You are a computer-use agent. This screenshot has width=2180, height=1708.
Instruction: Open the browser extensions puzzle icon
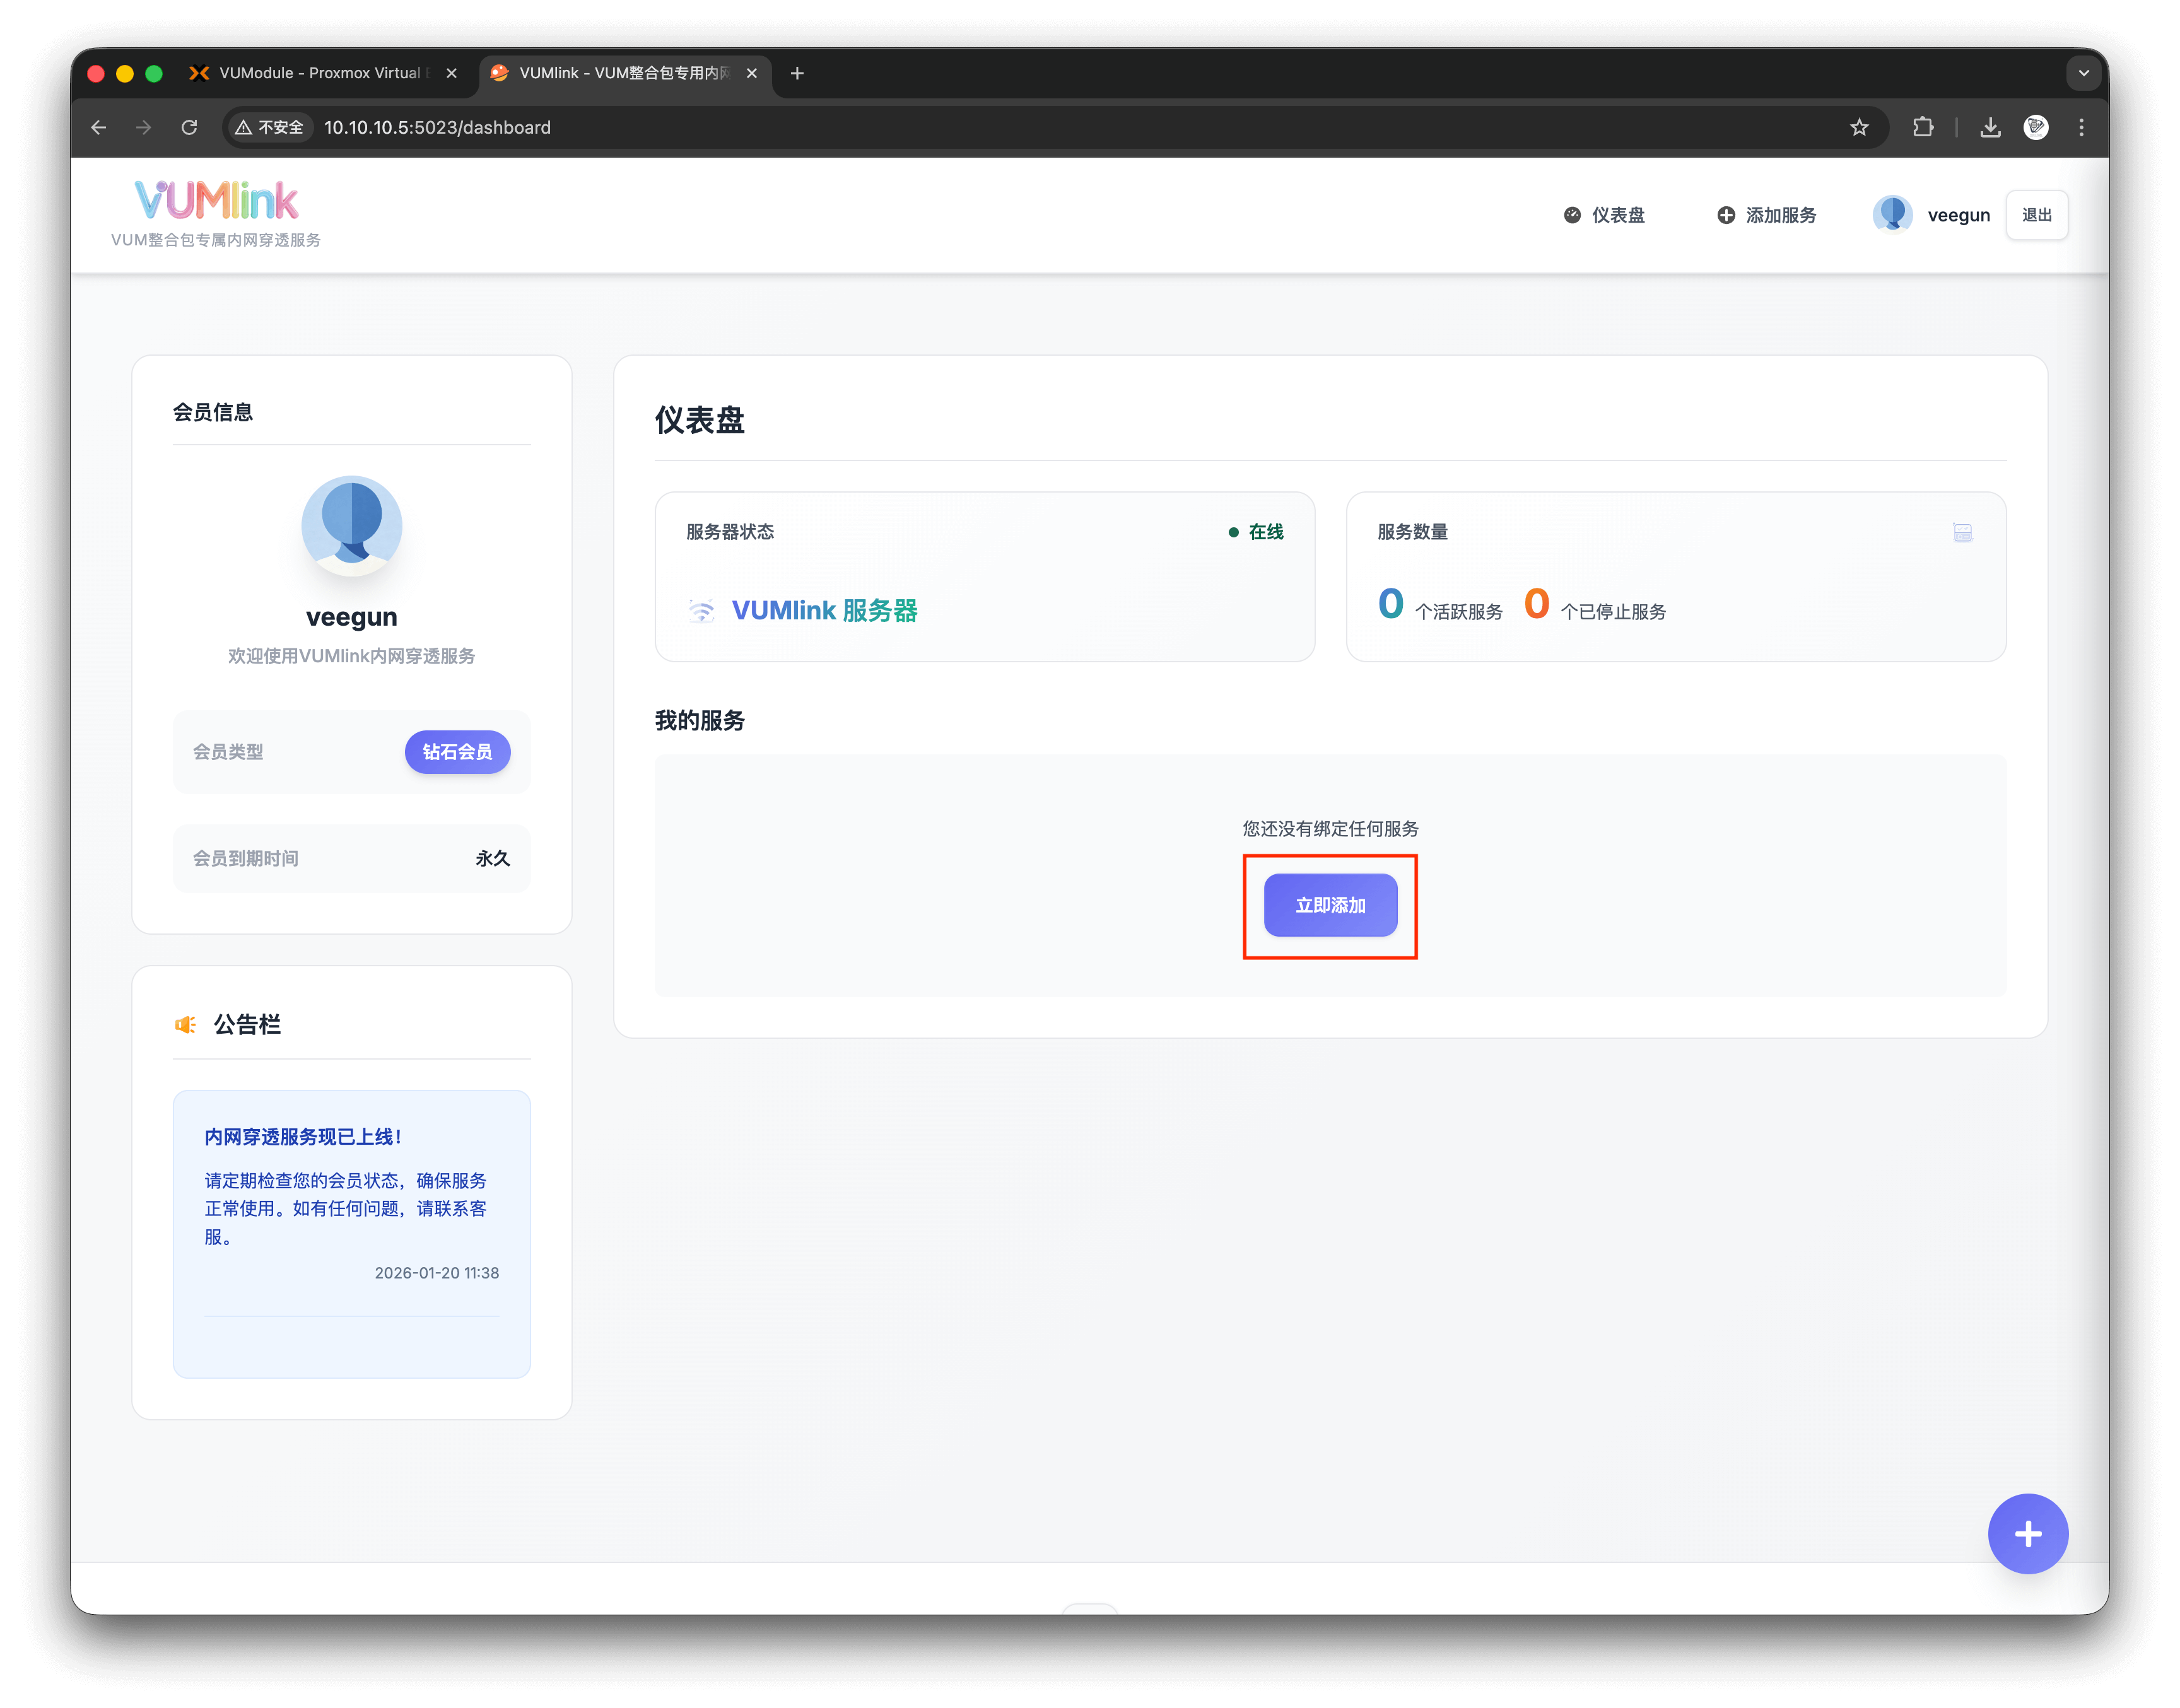point(1922,127)
